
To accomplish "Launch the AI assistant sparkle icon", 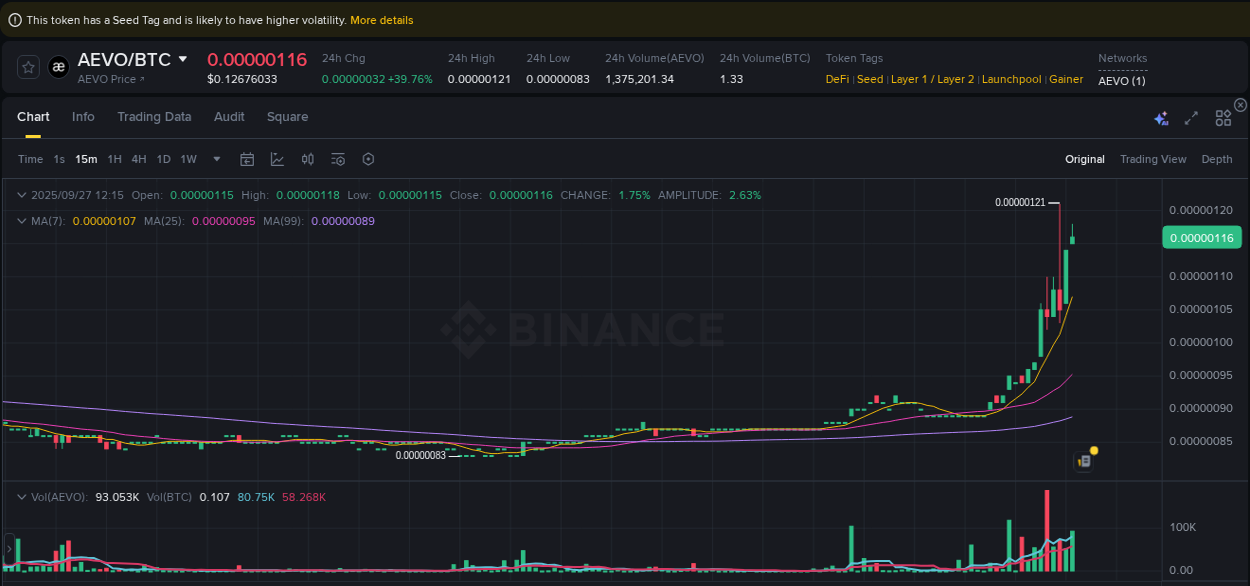I will click(1161, 117).
